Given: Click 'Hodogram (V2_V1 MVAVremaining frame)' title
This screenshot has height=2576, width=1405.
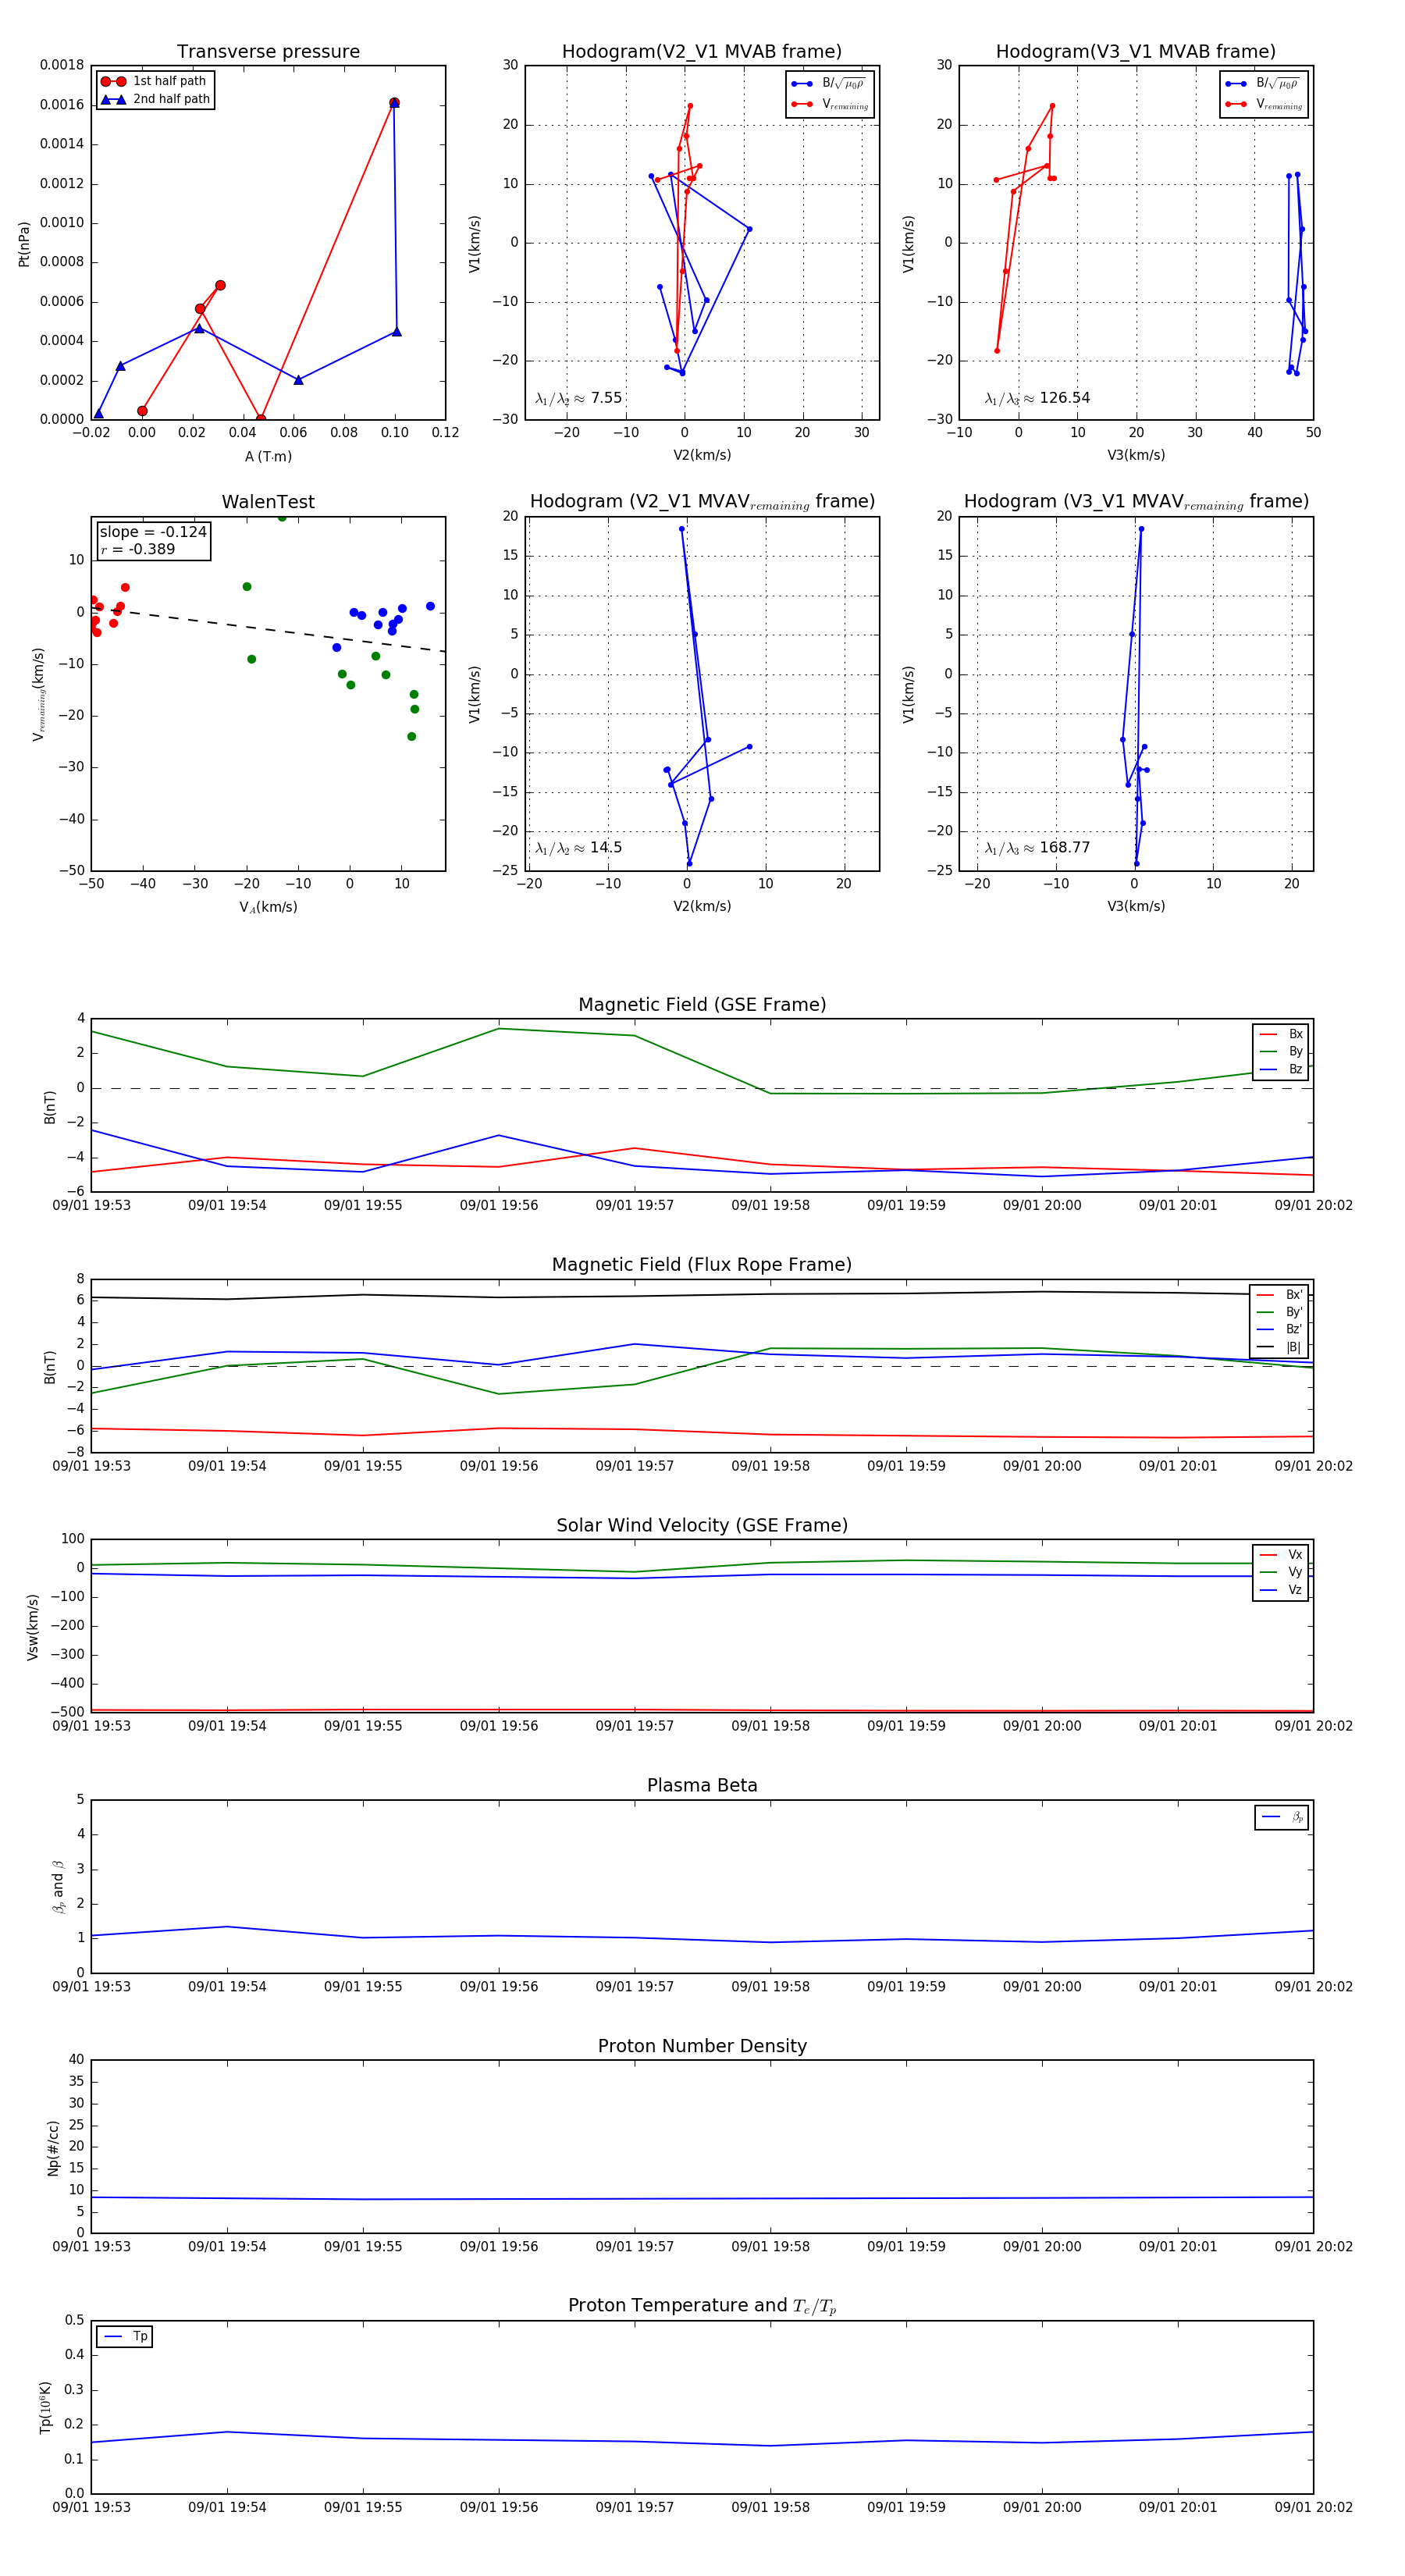Looking at the screenshot, I should pyautogui.click(x=702, y=502).
